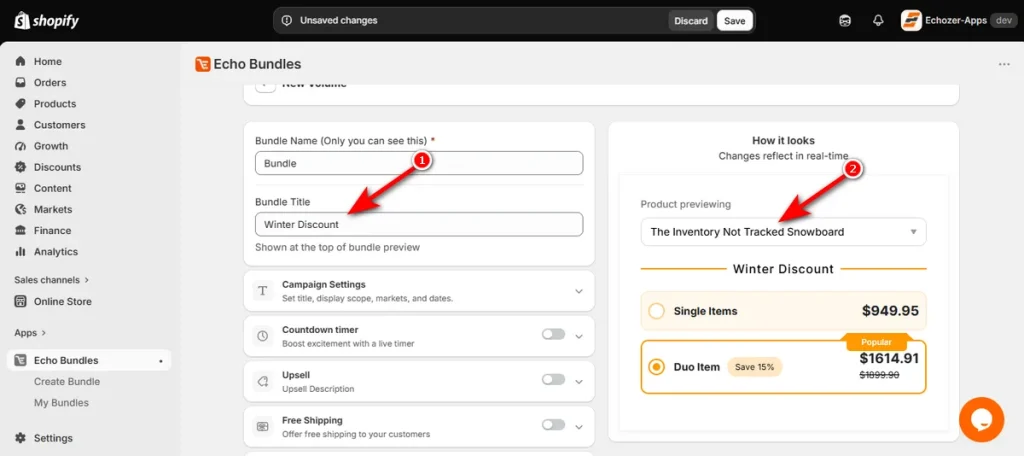Click the Online Store storefront icon
Viewport: 1024px width, 456px height.
click(21, 301)
